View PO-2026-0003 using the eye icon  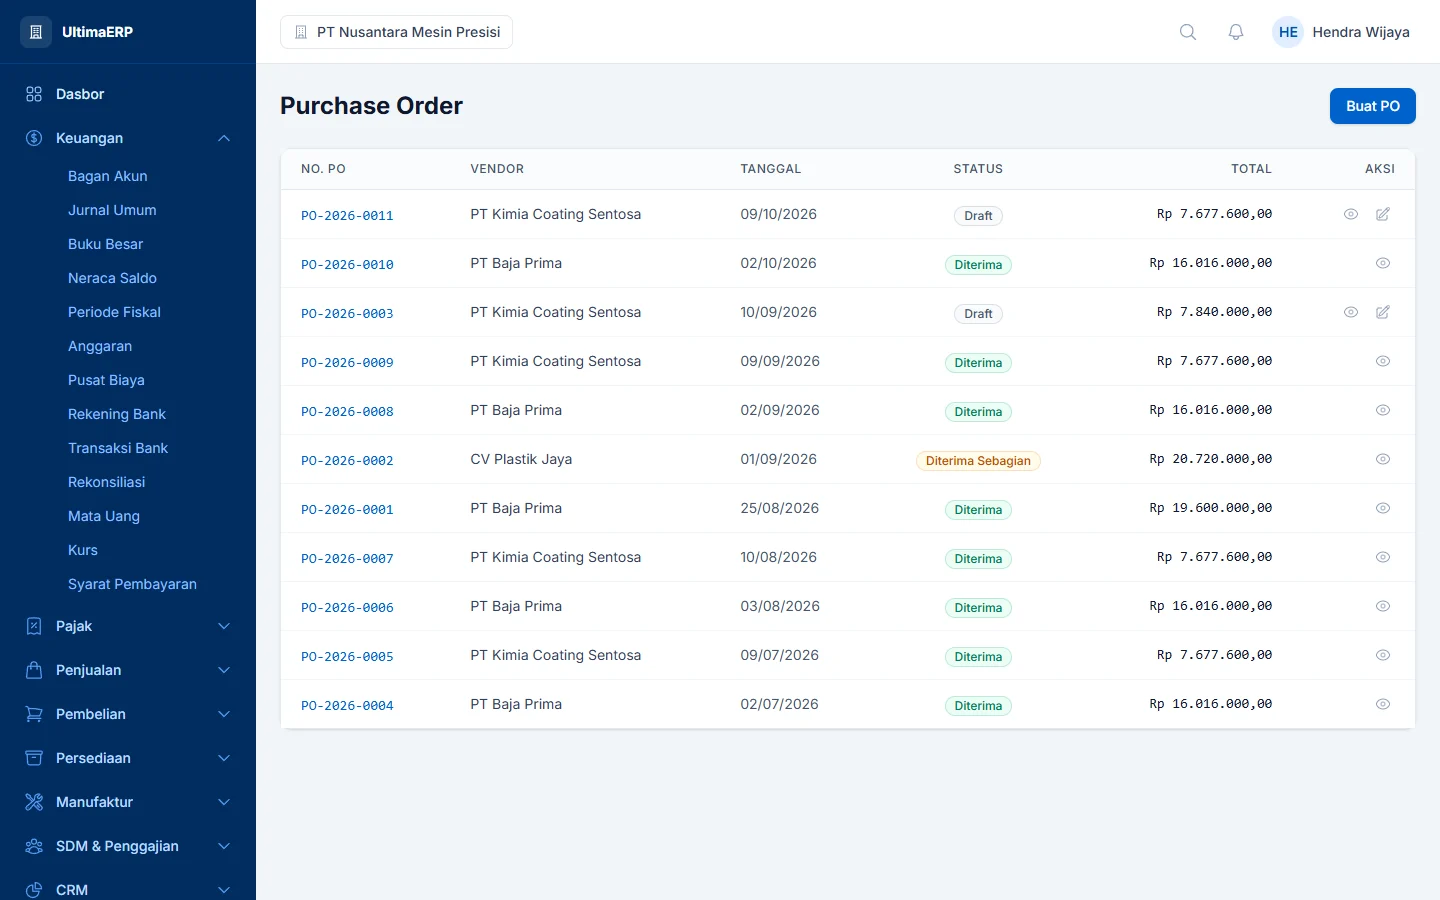[x=1351, y=312]
